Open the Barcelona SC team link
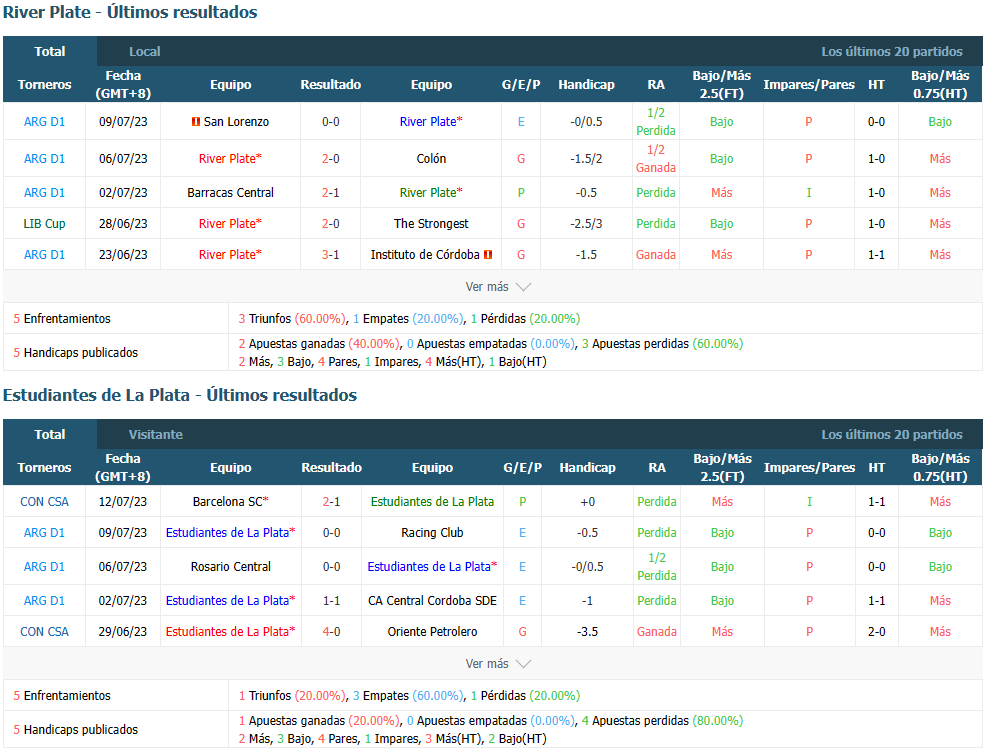 [227, 502]
